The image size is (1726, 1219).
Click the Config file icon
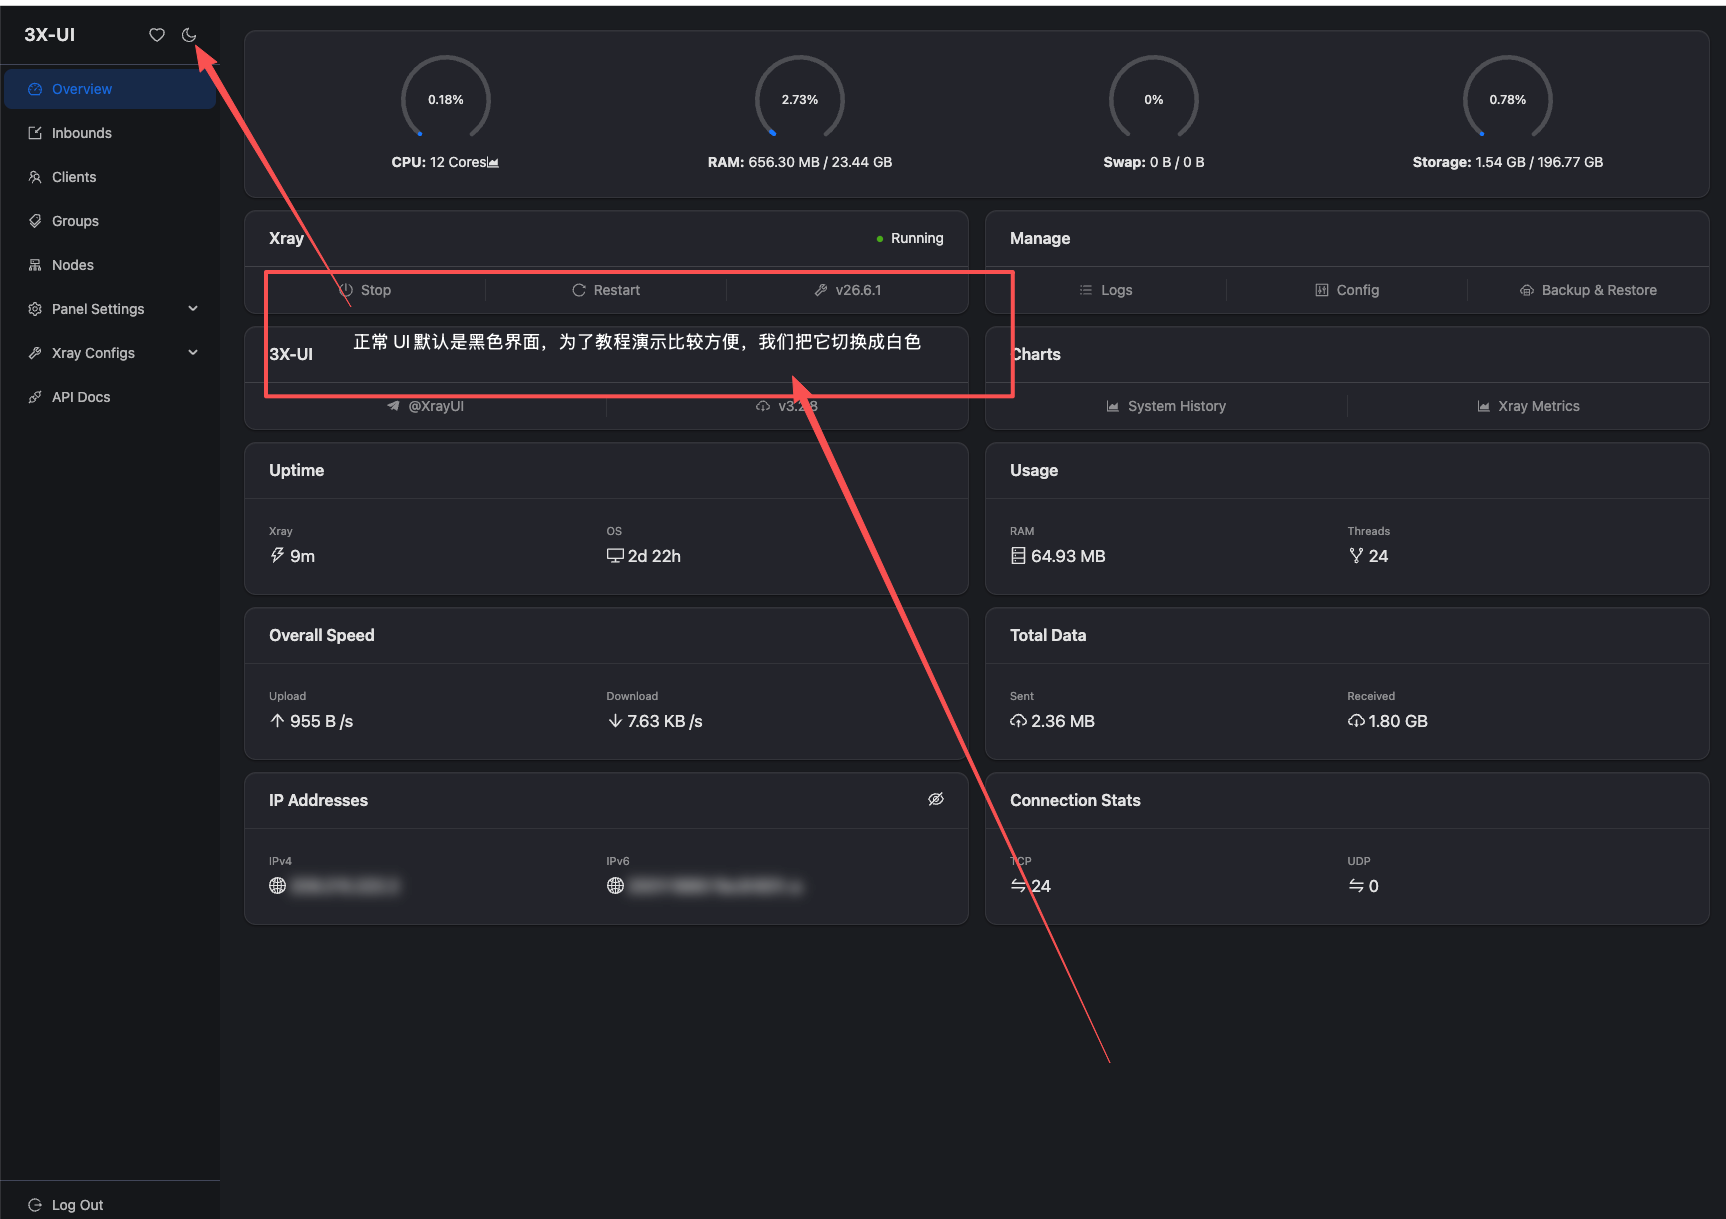(1322, 290)
